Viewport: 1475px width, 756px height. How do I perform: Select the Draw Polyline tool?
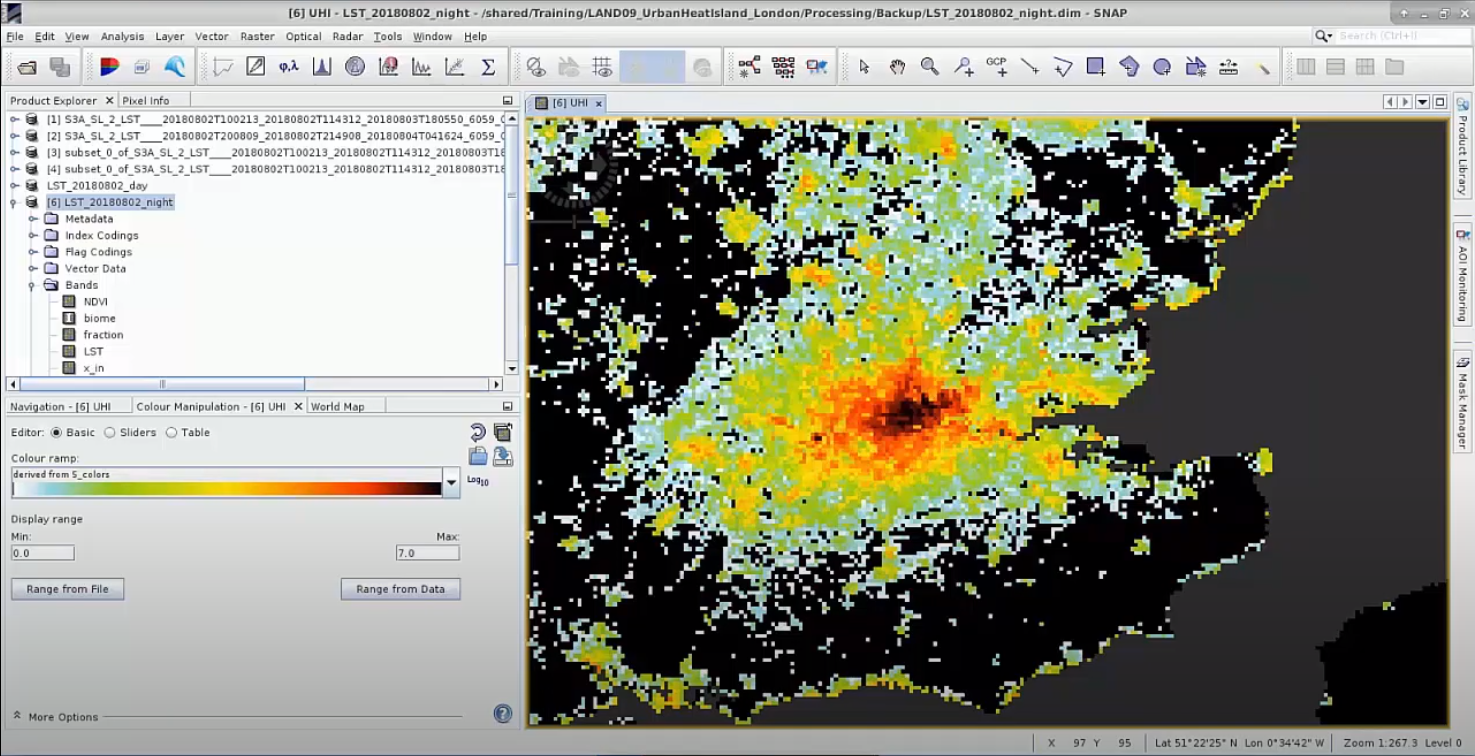pyautogui.click(x=1063, y=67)
